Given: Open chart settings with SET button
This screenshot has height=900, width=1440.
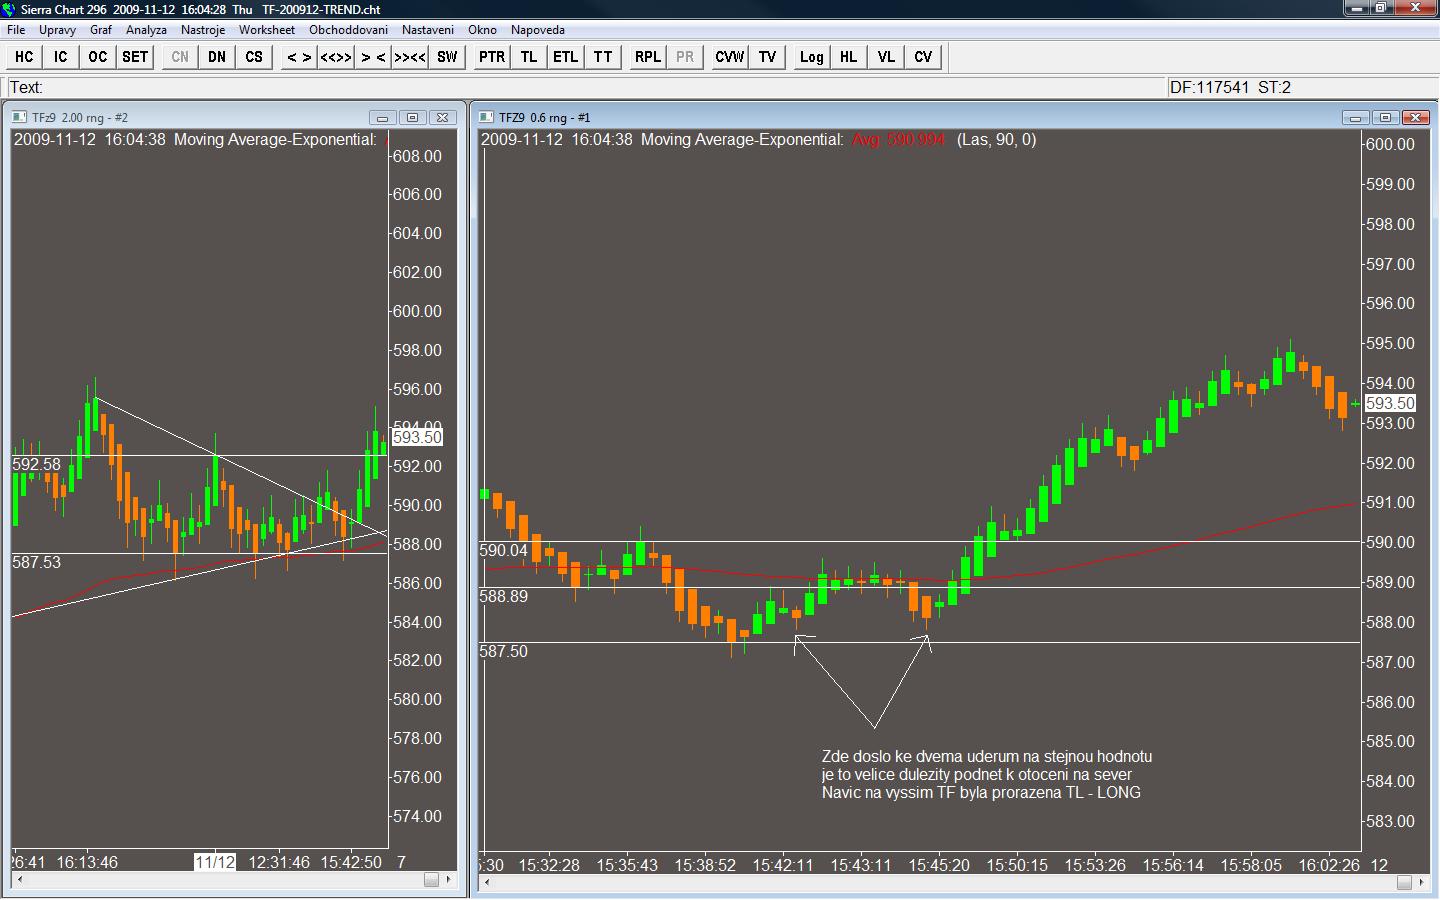Looking at the screenshot, I should 135,57.
